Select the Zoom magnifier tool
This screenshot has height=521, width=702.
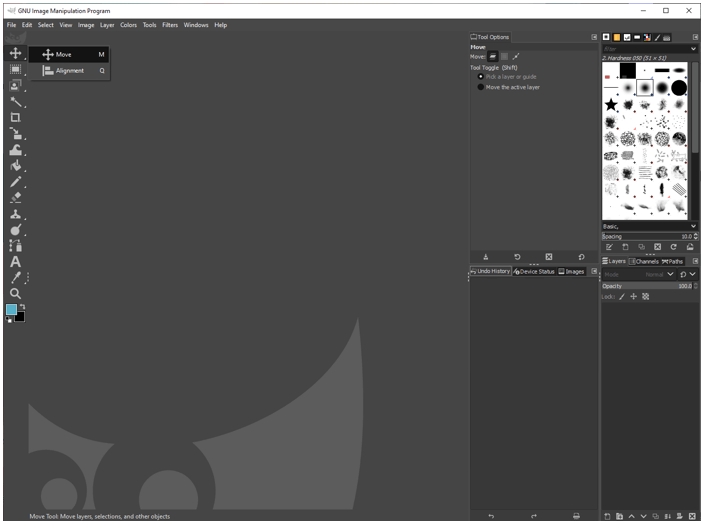pyautogui.click(x=15, y=294)
